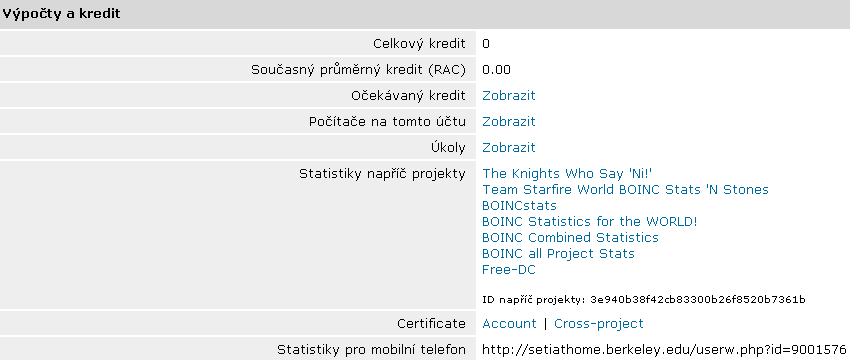Visit the Free-DC statistics link

508,269
